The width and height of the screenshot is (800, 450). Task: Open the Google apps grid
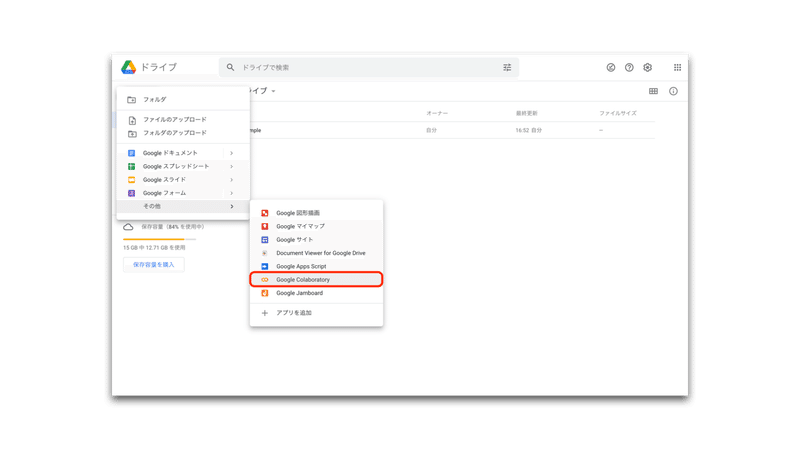(678, 67)
